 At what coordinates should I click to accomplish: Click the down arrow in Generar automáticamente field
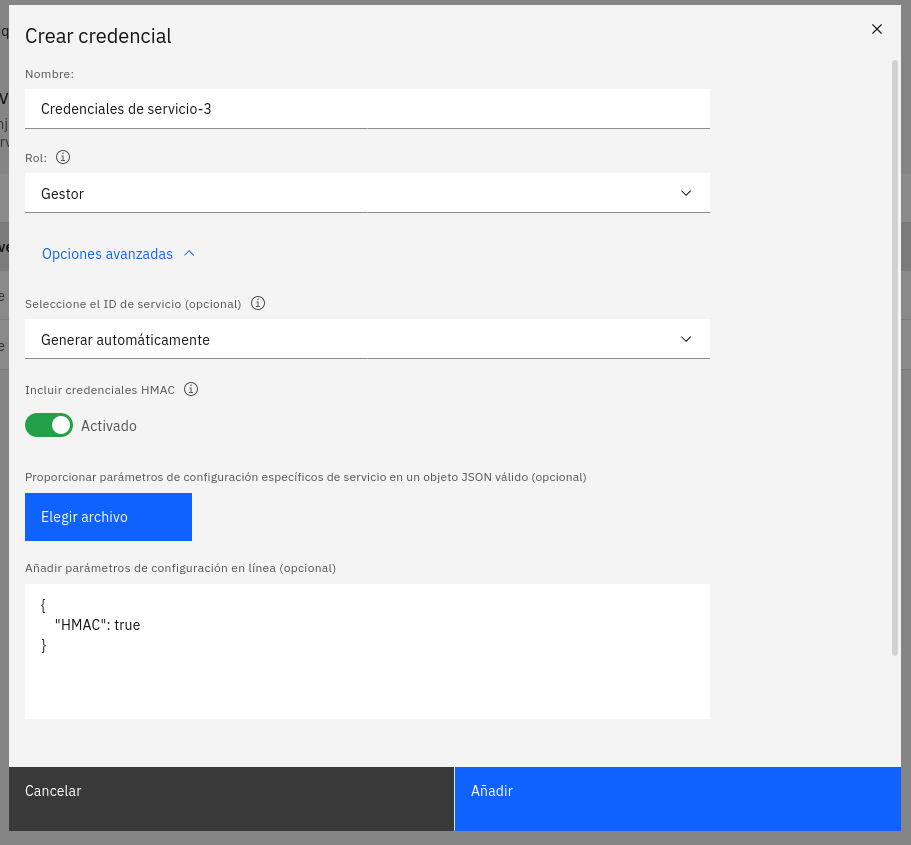[x=686, y=339]
